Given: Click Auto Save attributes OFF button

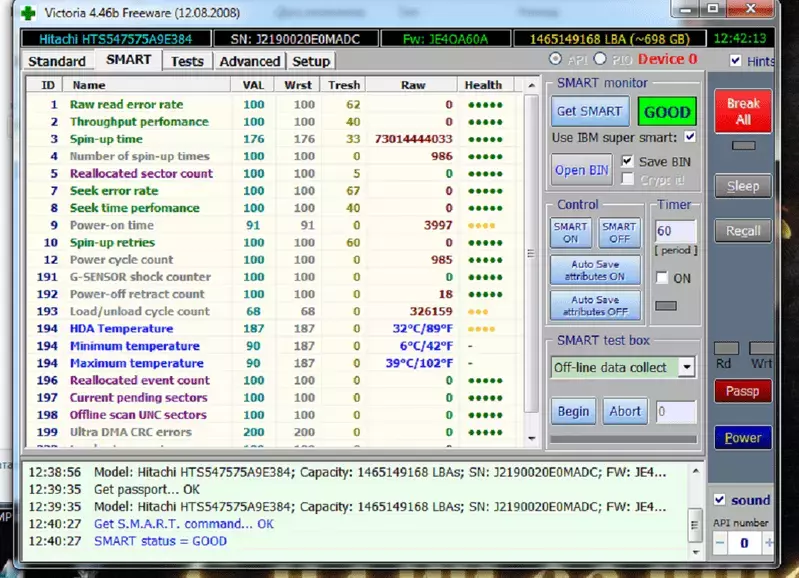Looking at the screenshot, I should pos(595,306).
